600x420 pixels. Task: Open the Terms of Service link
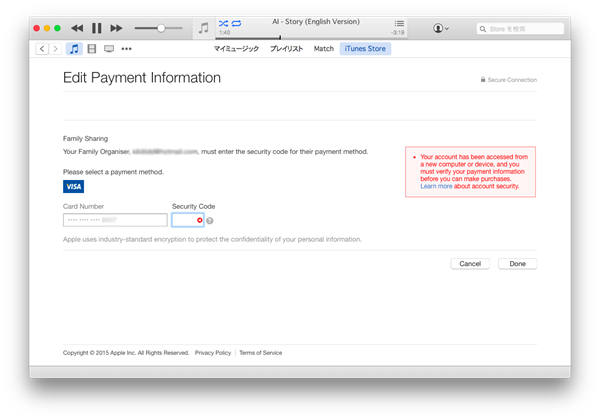coord(261,353)
